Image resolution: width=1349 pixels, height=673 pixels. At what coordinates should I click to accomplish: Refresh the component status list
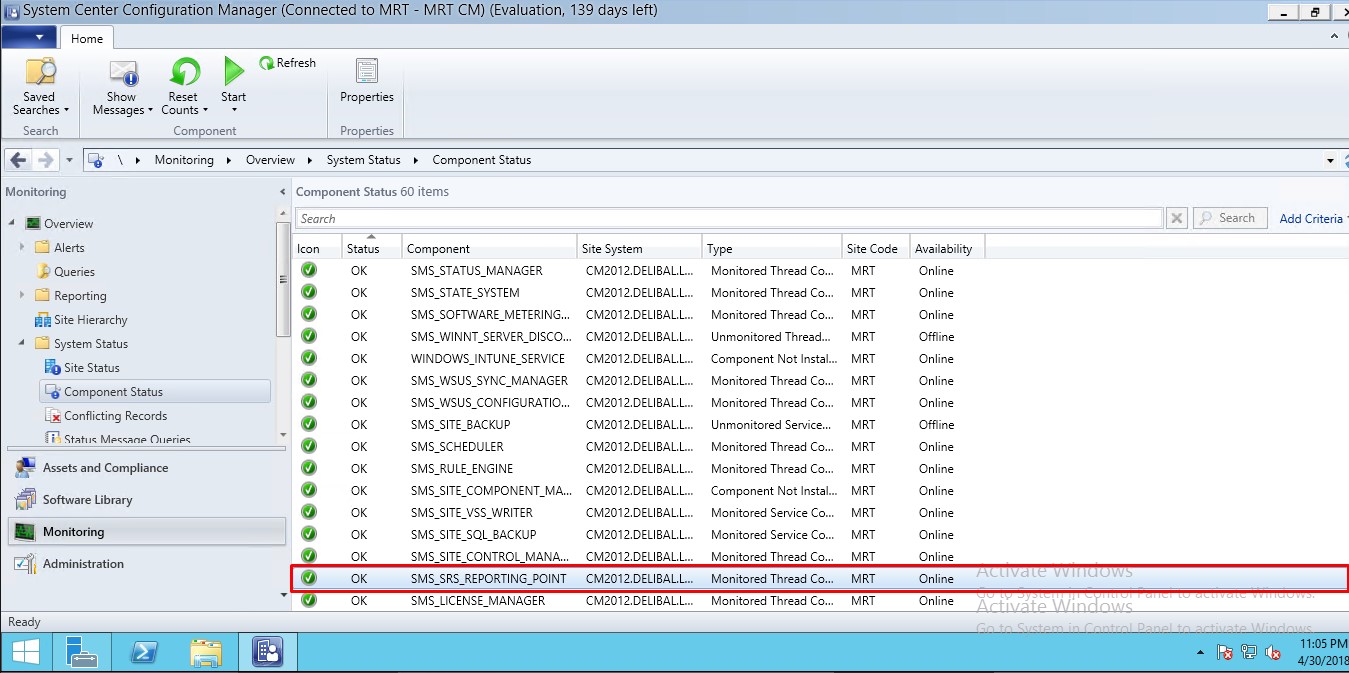(288, 63)
